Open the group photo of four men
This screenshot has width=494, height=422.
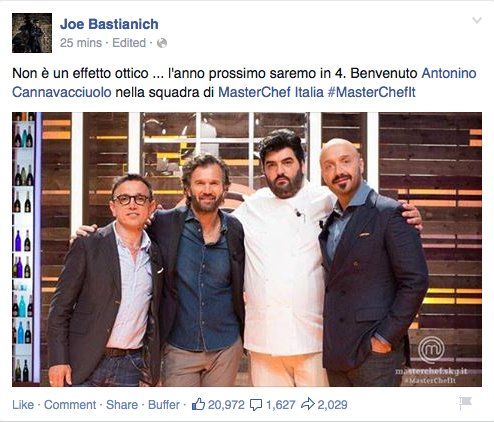tap(247, 249)
